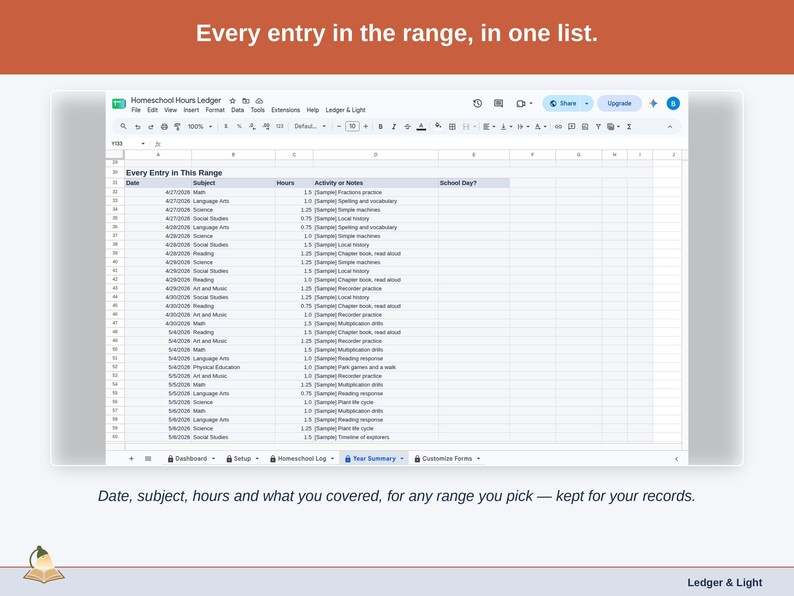The image size is (794, 596).
Task: Open the zoom 100% dropdown
Action: pyautogui.click(x=200, y=127)
